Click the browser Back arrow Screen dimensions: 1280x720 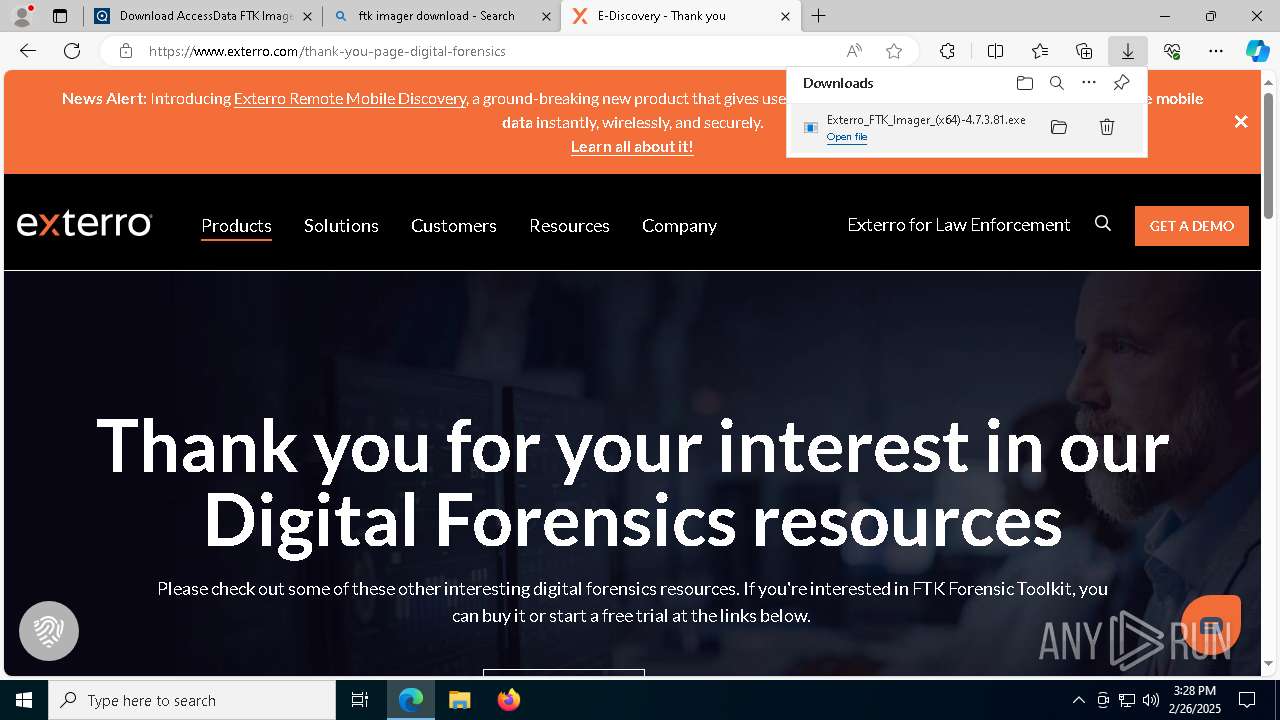coord(28,51)
